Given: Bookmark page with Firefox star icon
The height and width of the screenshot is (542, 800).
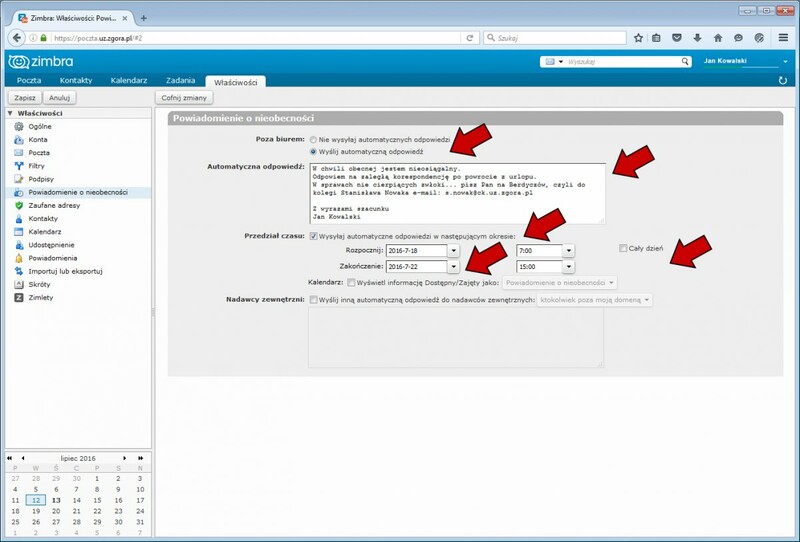Looking at the screenshot, I should pyautogui.click(x=638, y=38).
